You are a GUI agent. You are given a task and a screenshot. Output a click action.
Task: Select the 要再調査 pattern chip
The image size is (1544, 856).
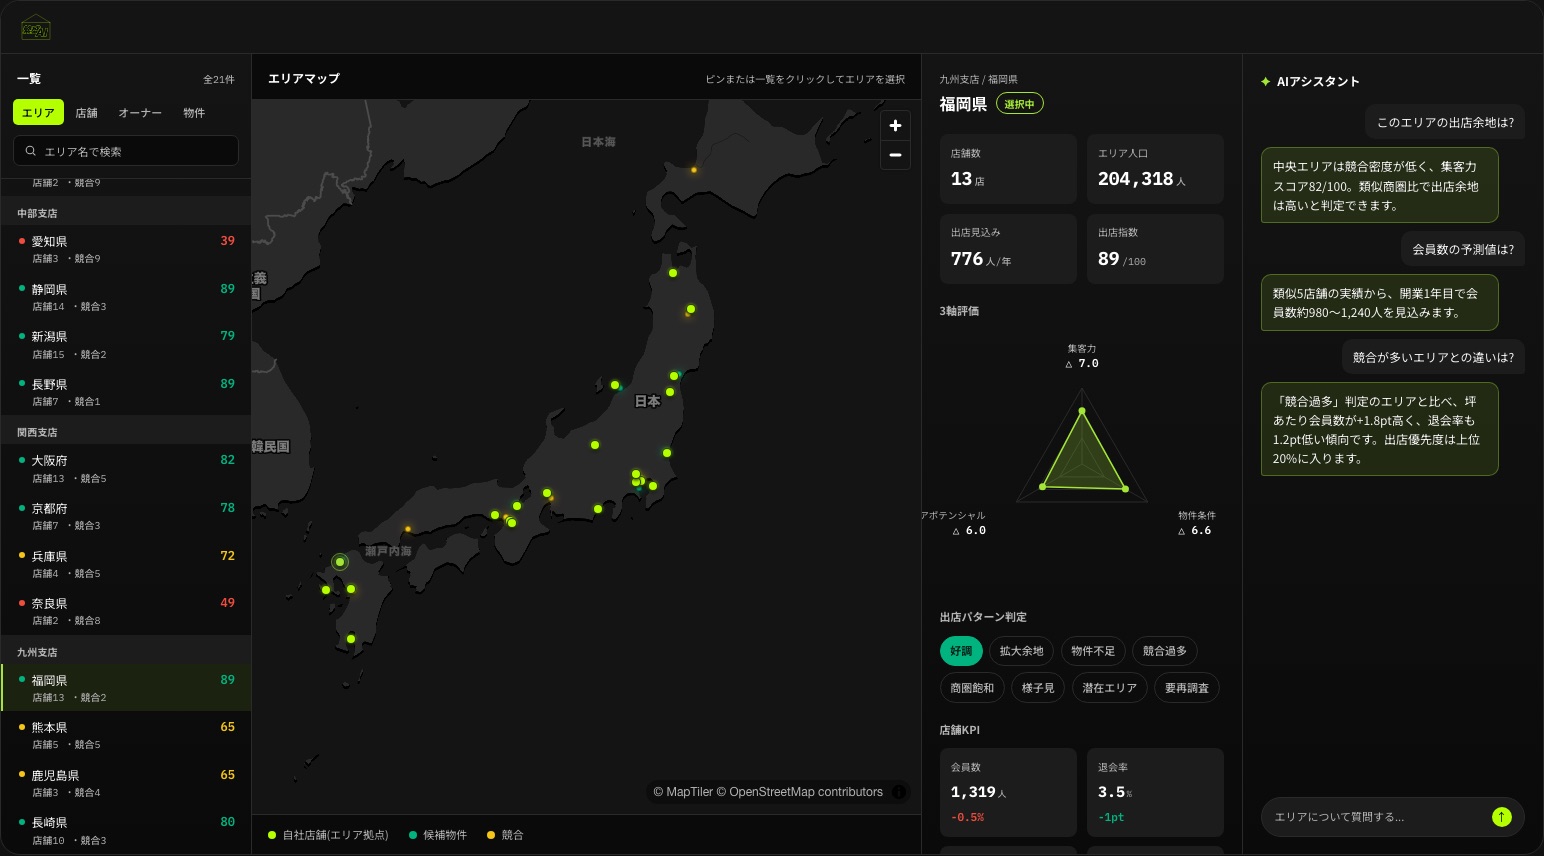pyautogui.click(x=1187, y=688)
